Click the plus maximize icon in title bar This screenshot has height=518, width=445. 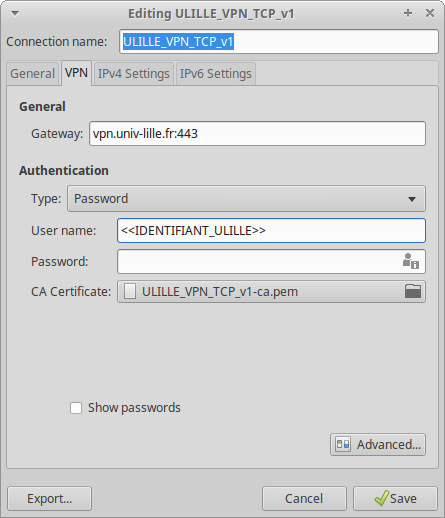[408, 13]
